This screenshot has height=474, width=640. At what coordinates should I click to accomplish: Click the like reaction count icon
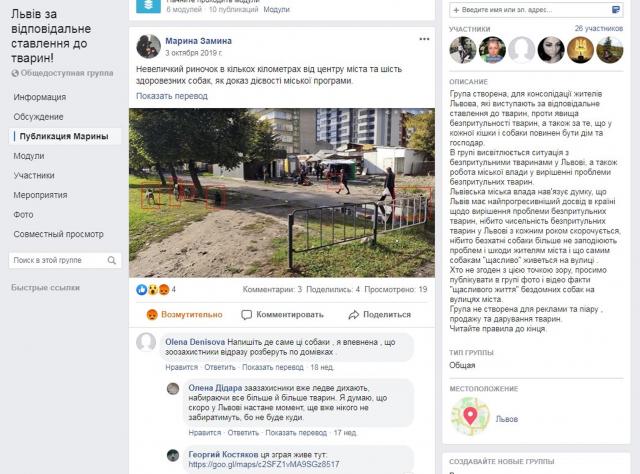pos(141,289)
